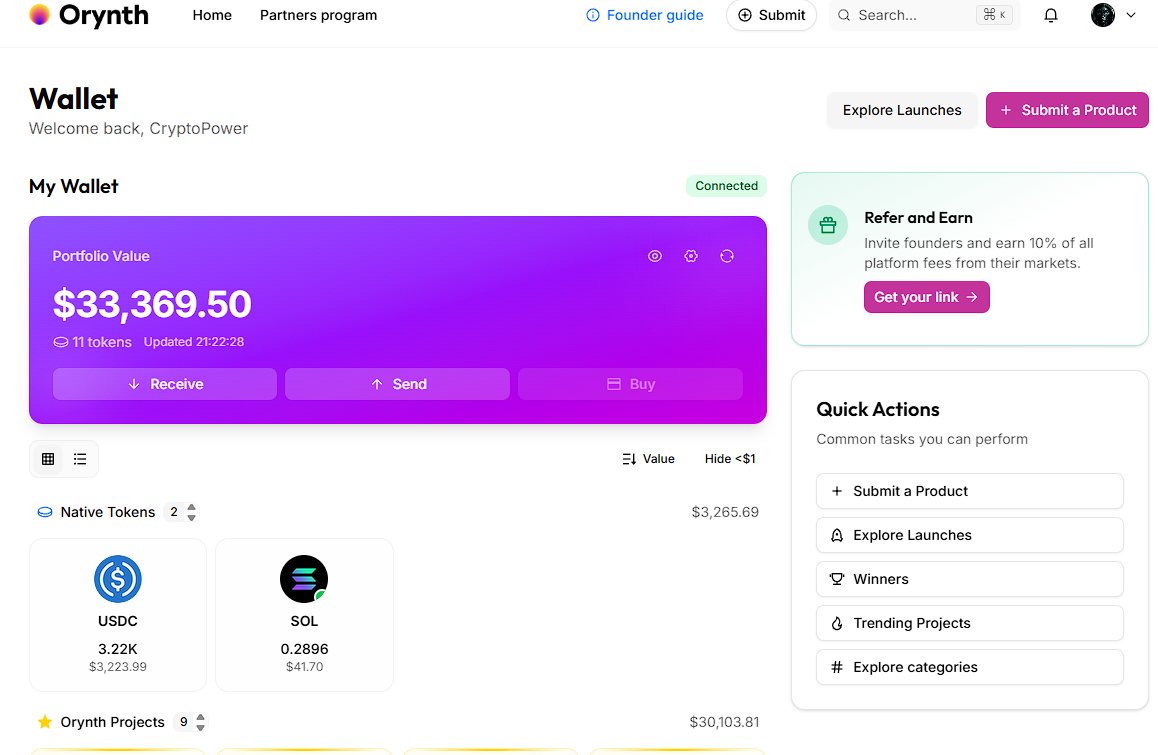Refresh the portfolio value

coord(727,256)
